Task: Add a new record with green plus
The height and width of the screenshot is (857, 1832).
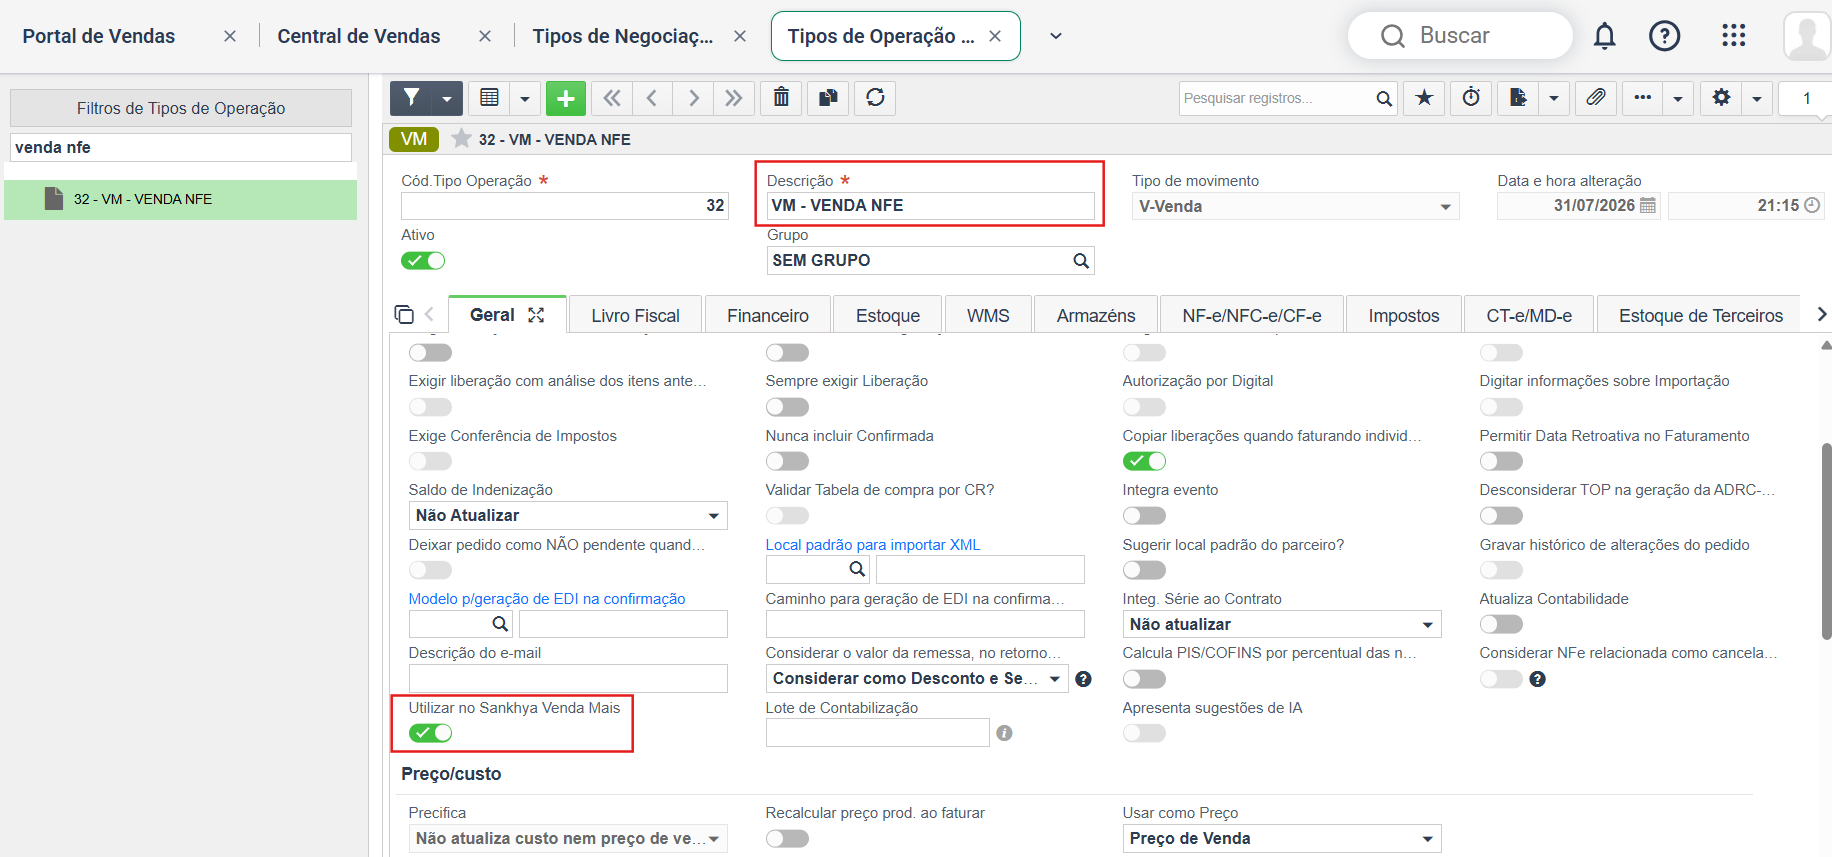Action: 566,98
